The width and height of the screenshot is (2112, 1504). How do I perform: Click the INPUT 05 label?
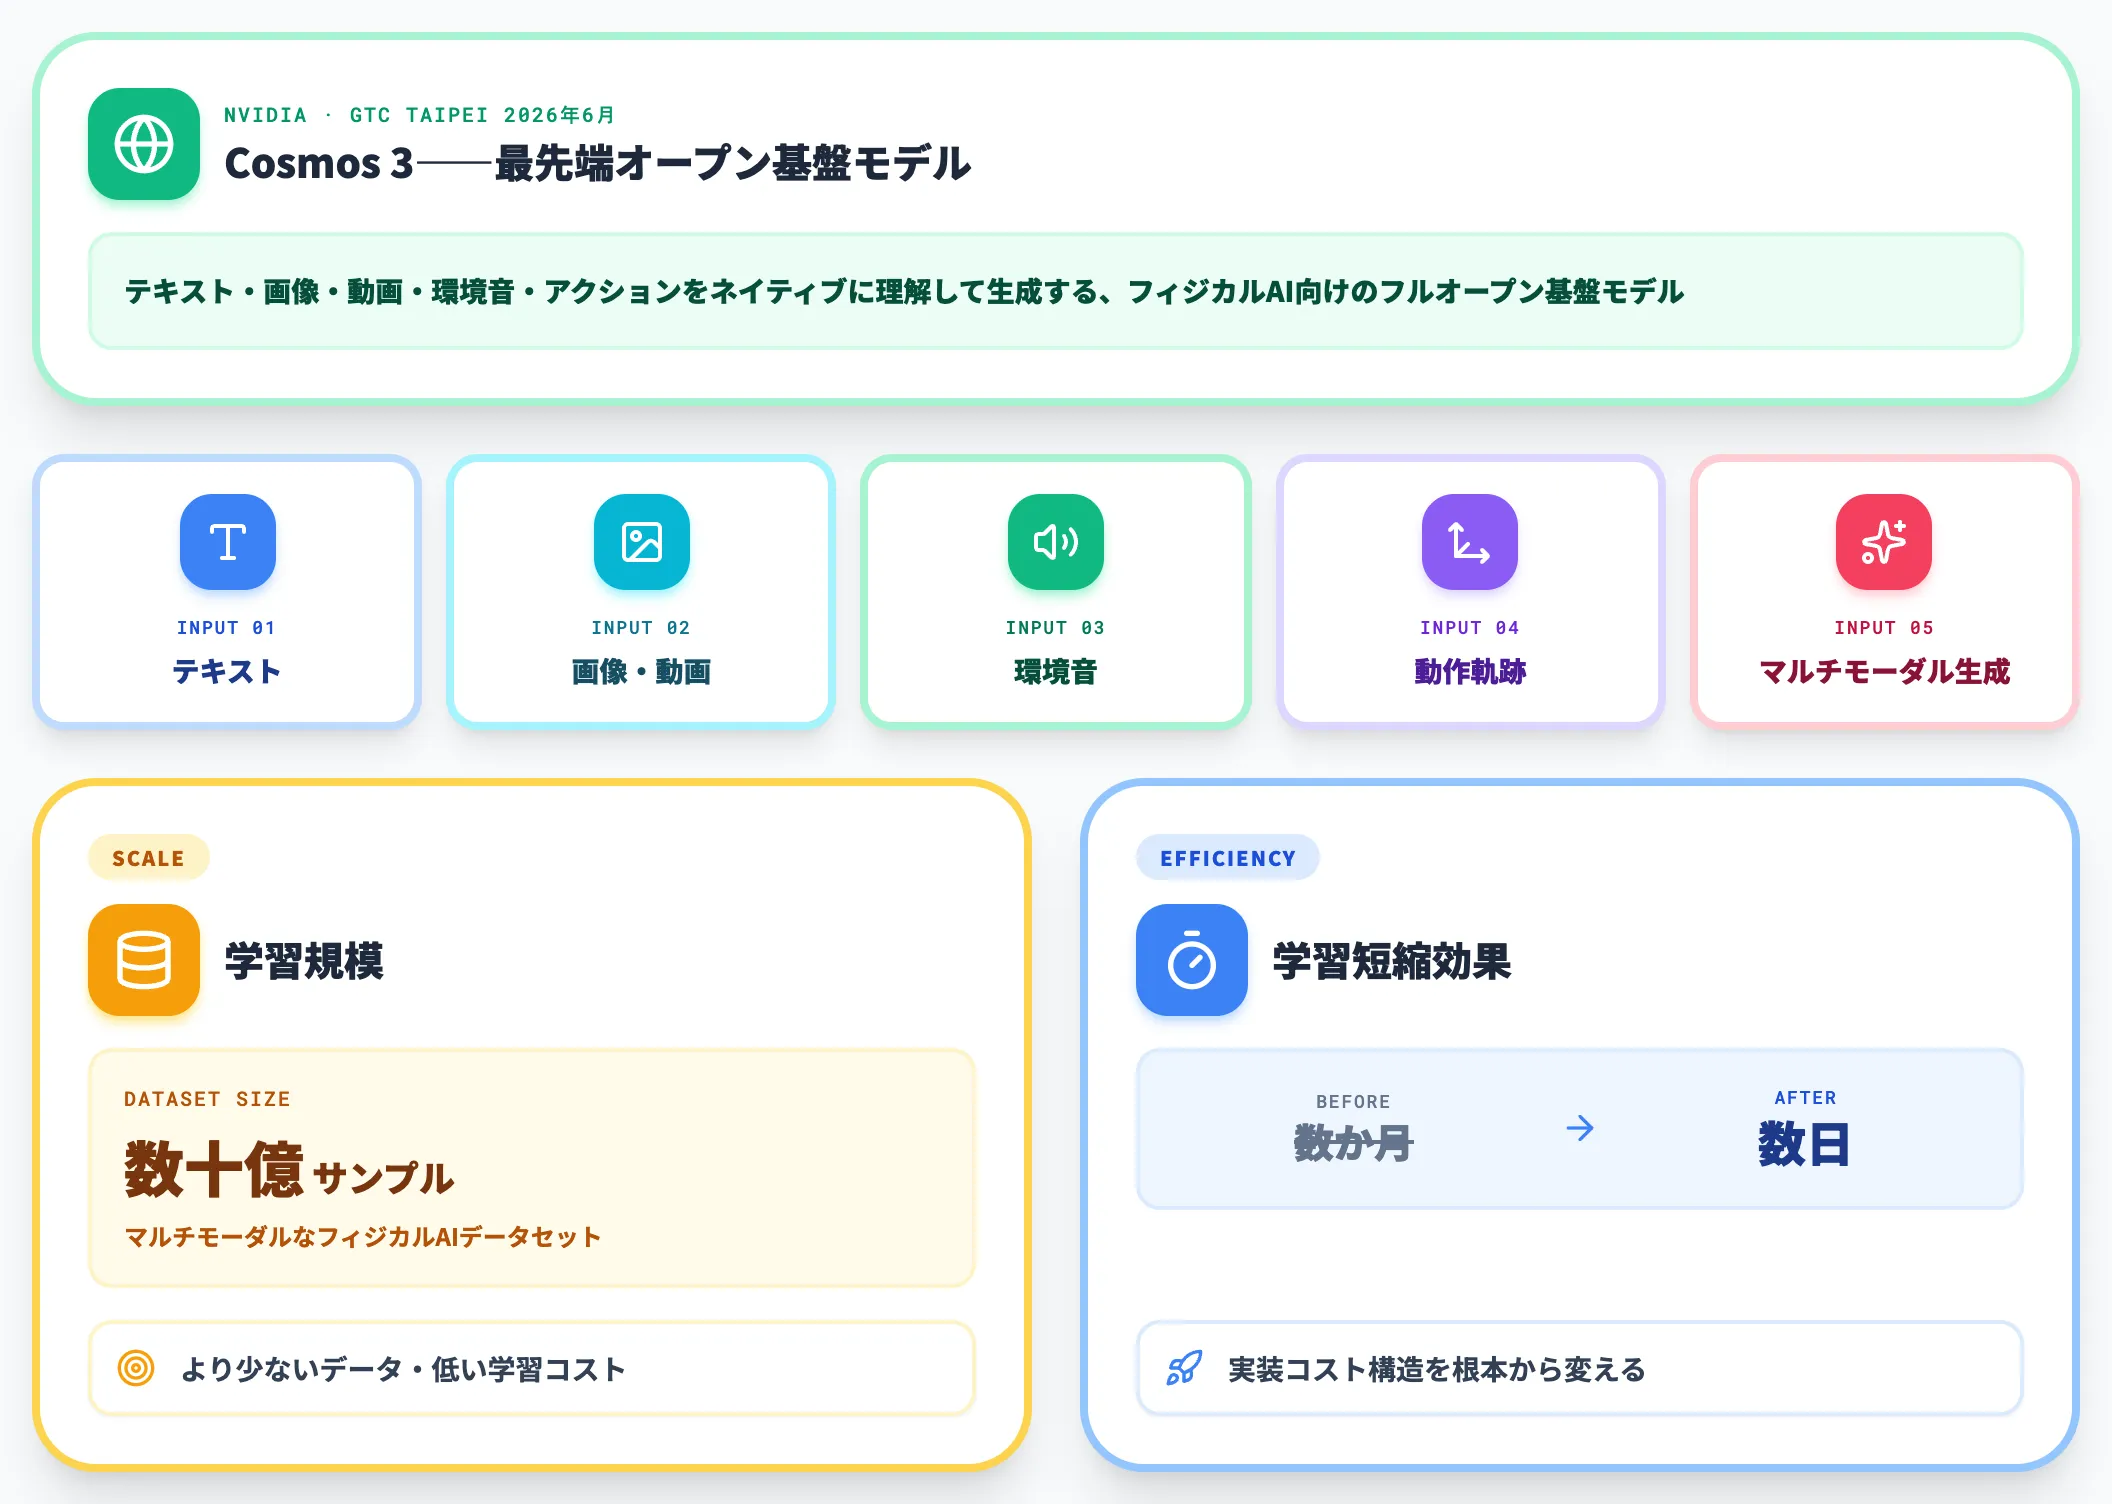[x=1884, y=628]
